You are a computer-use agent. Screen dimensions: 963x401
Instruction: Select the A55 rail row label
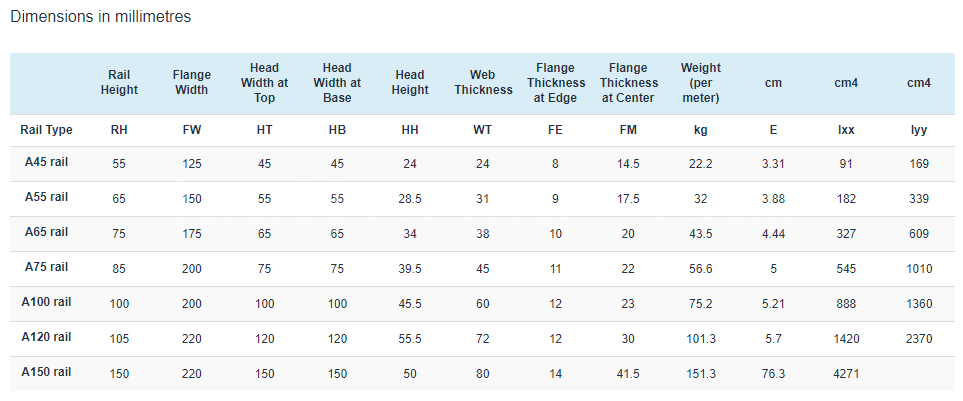(x=46, y=197)
